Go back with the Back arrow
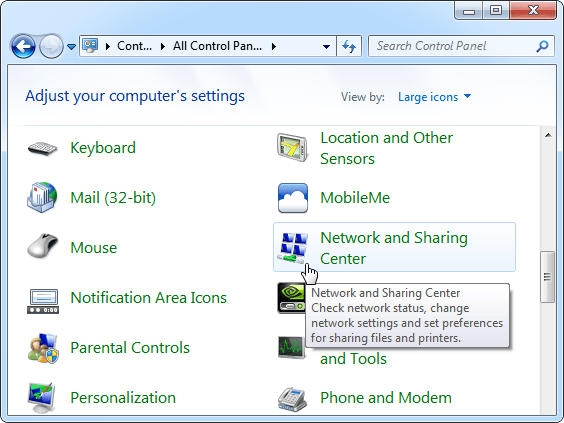This screenshot has width=564, height=423. [x=23, y=46]
